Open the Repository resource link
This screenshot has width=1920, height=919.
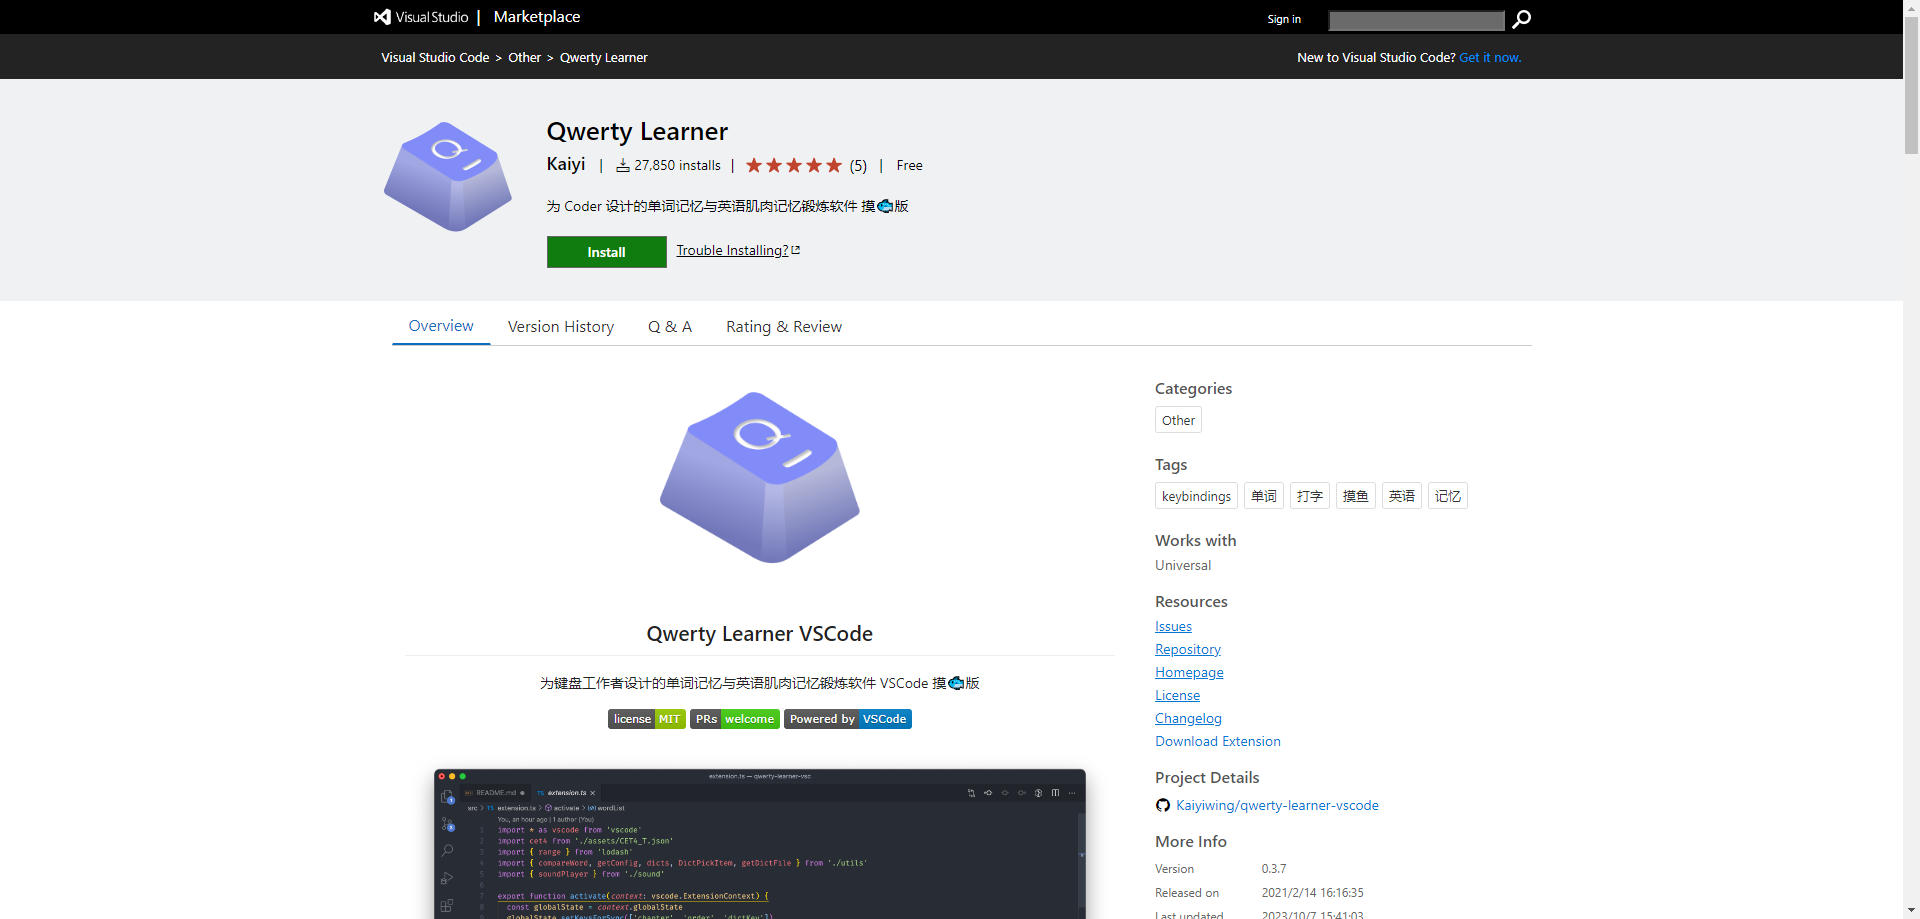coord(1188,650)
